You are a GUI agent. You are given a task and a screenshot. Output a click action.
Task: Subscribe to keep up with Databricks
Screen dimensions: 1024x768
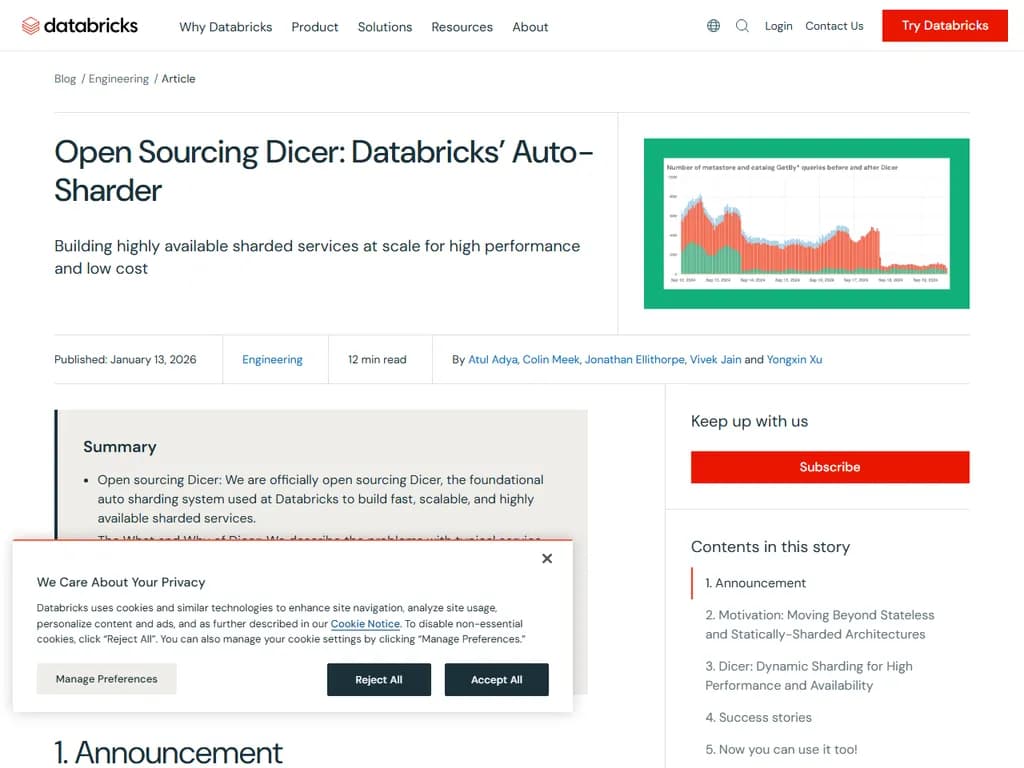(x=829, y=466)
